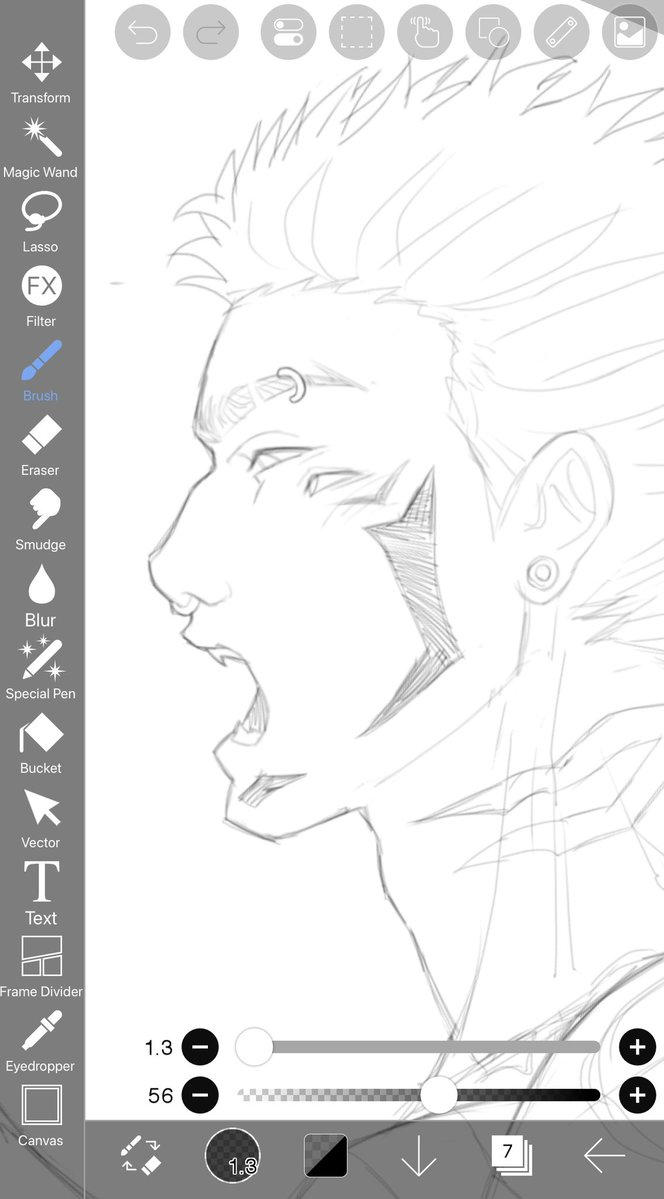Decrease opacity with minus button
Viewport: 664px width, 1199px height.
(200, 1095)
